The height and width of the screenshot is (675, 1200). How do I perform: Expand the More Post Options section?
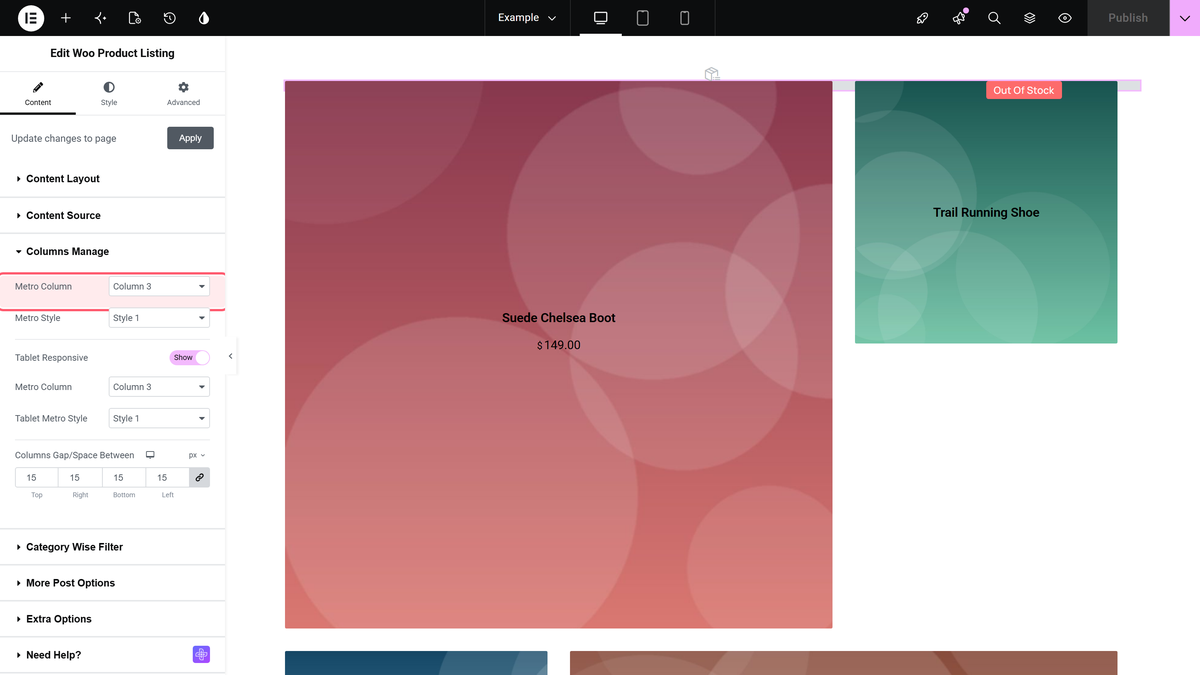pos(113,583)
